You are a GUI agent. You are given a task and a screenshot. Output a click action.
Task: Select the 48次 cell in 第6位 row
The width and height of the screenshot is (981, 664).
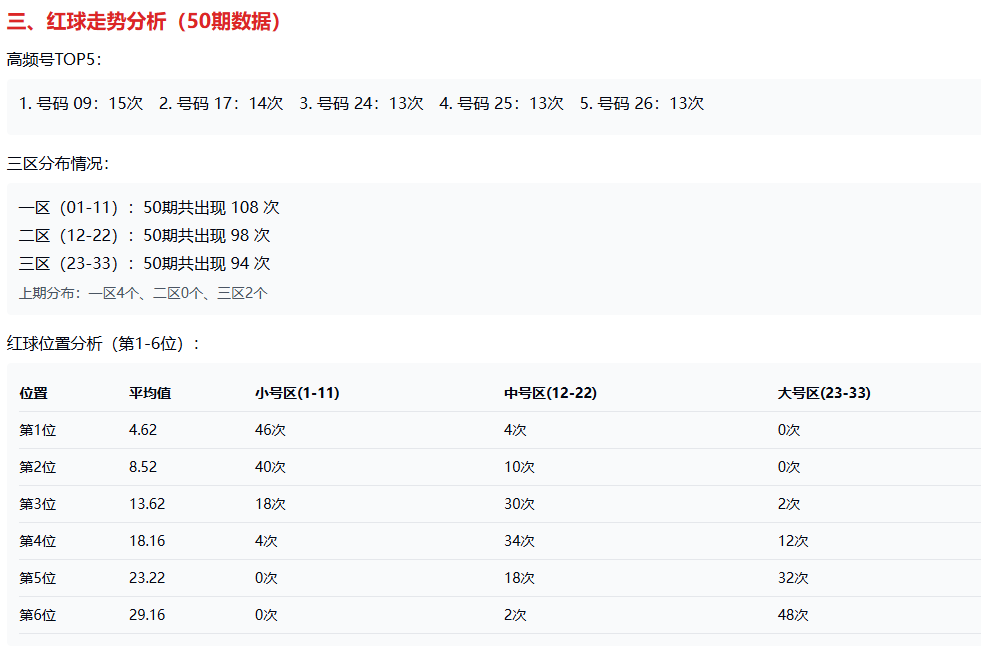click(x=793, y=615)
